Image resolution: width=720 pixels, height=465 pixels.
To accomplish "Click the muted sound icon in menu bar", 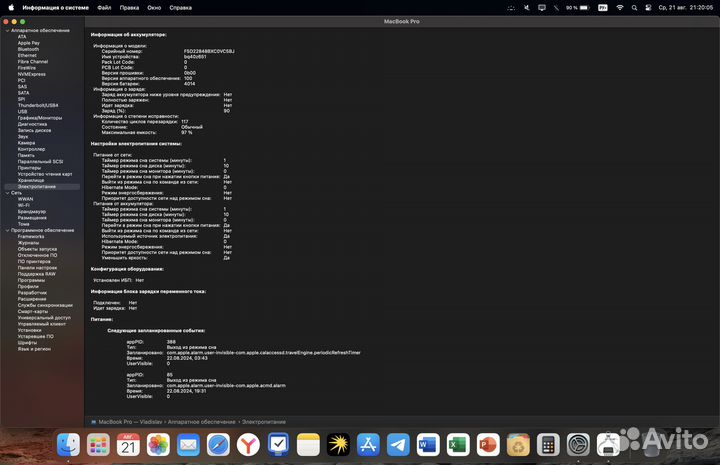I will point(527,7).
